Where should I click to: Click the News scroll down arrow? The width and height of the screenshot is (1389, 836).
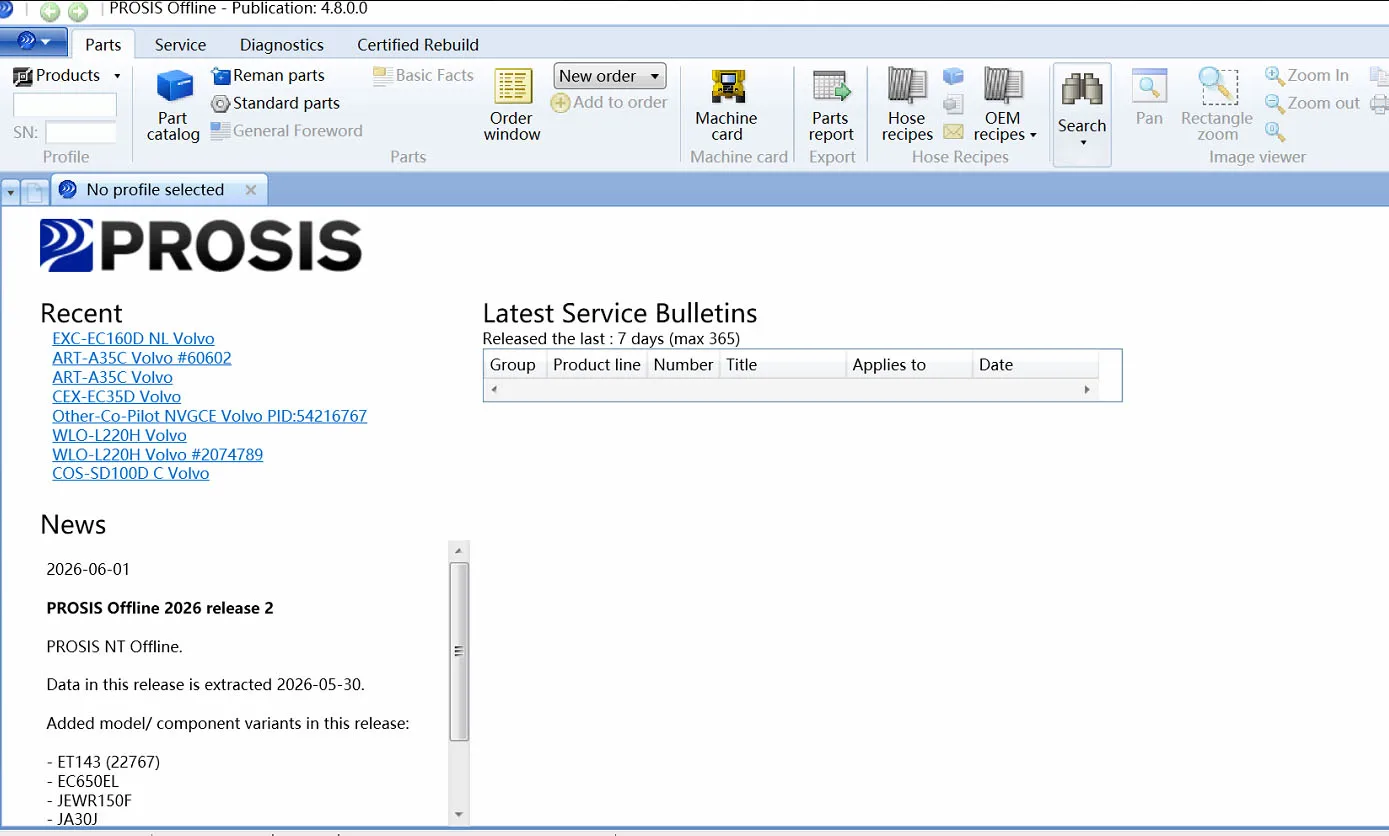pos(459,815)
